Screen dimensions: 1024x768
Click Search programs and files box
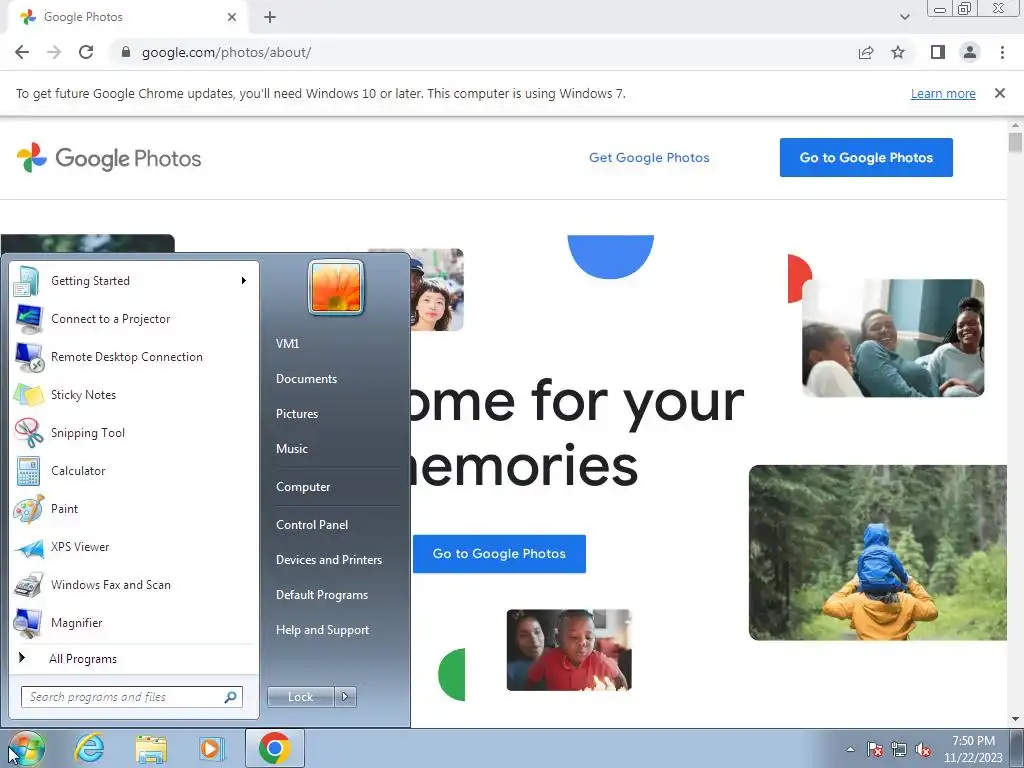pos(132,697)
